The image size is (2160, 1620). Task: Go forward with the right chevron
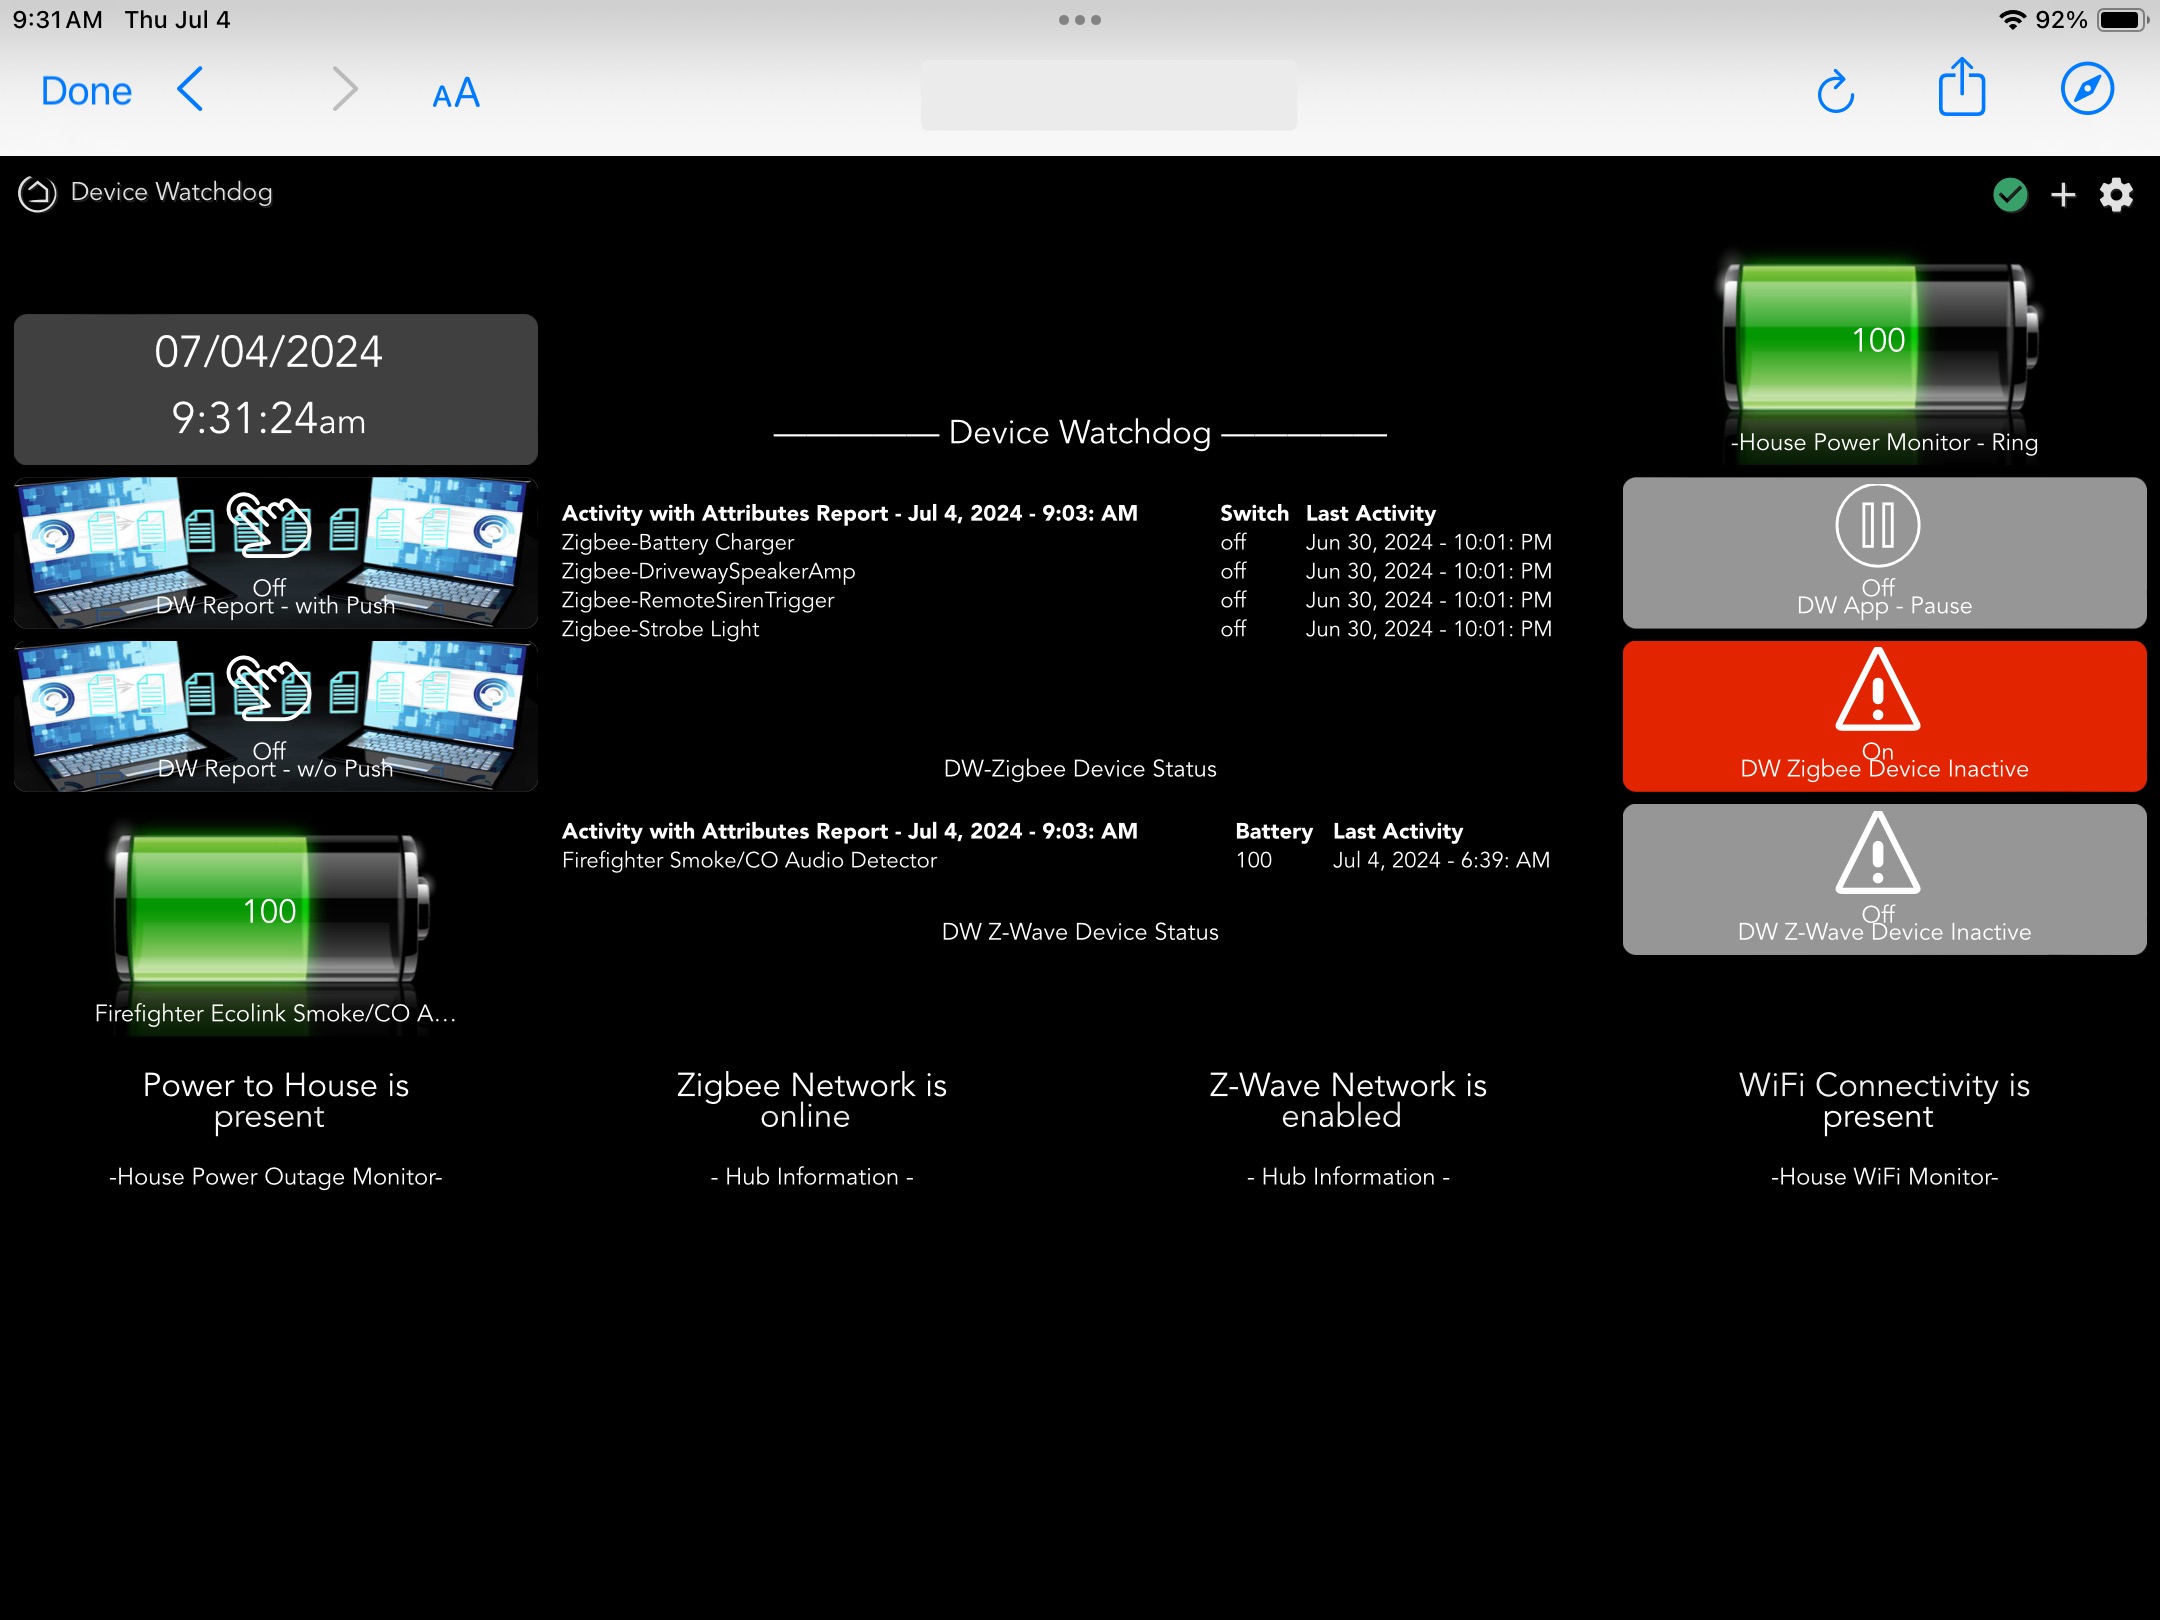tap(344, 90)
